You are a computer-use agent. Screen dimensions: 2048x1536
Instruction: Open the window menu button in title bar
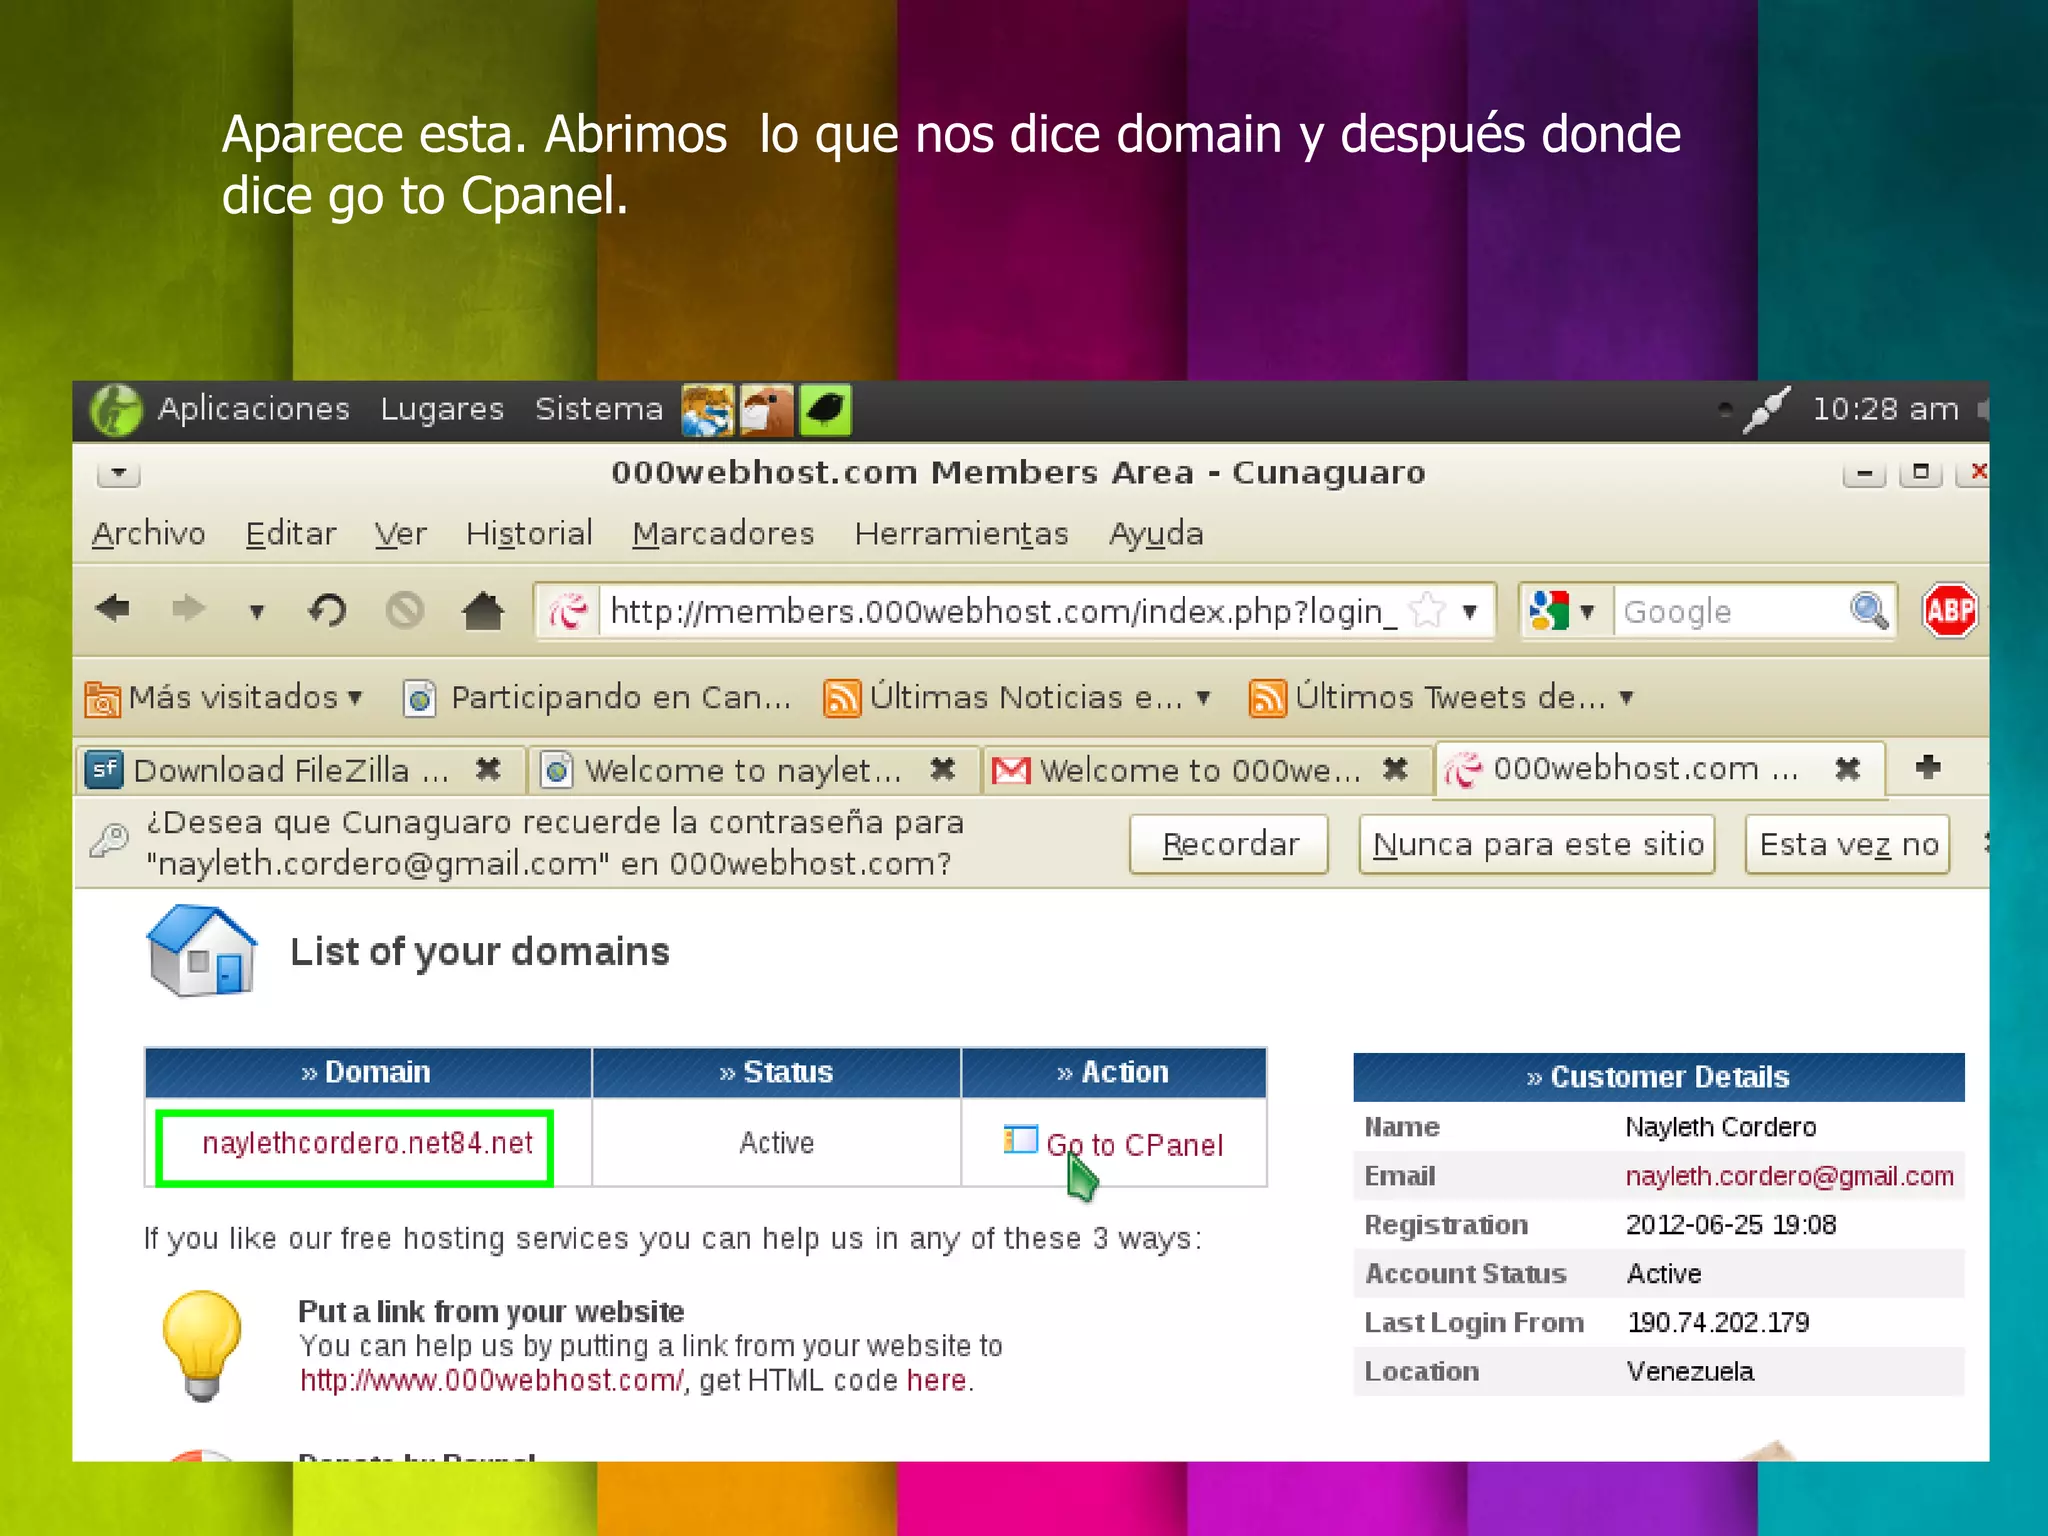point(119,472)
